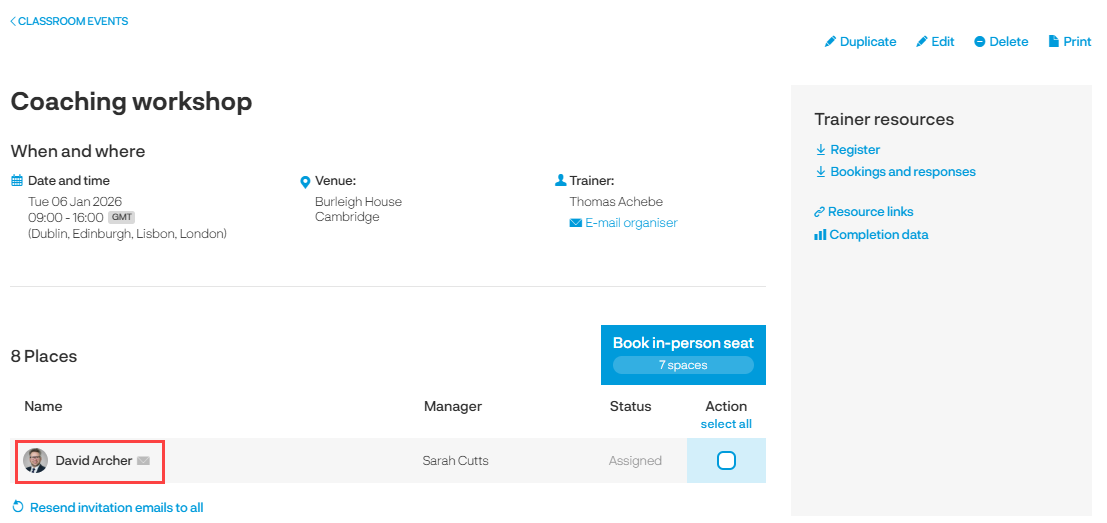Click the Status column header
The width and height of the screenshot is (1107, 523).
click(x=630, y=406)
